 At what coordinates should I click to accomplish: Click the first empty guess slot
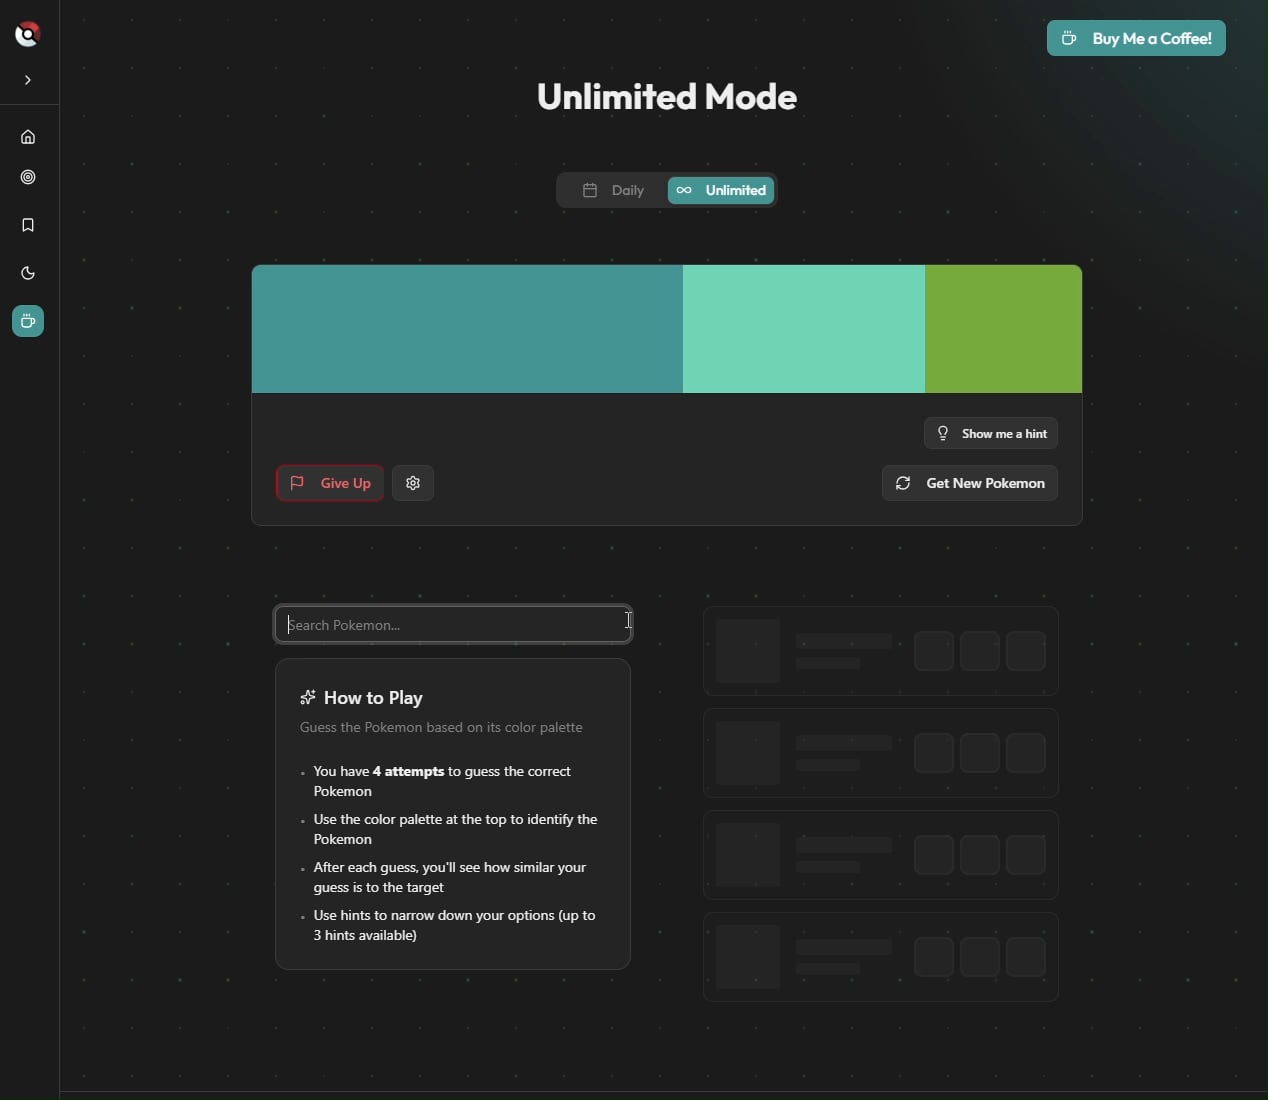click(880, 651)
